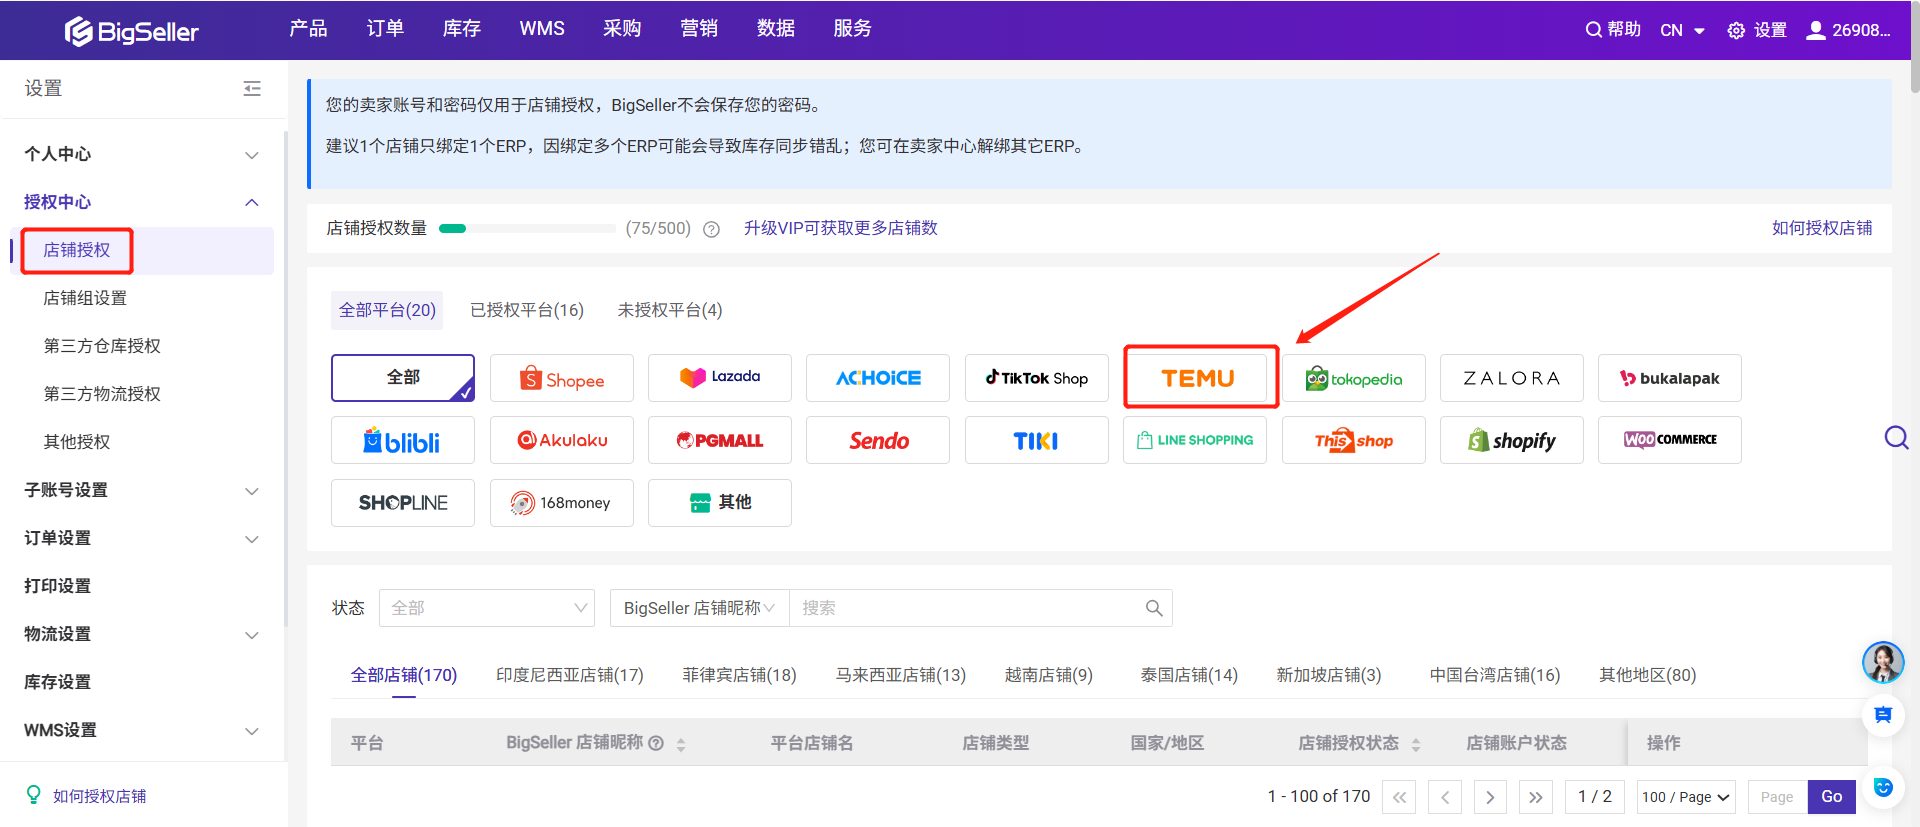
Task: Sort by BigSeller 店铺昵称 column arrows
Action: pyautogui.click(x=681, y=744)
